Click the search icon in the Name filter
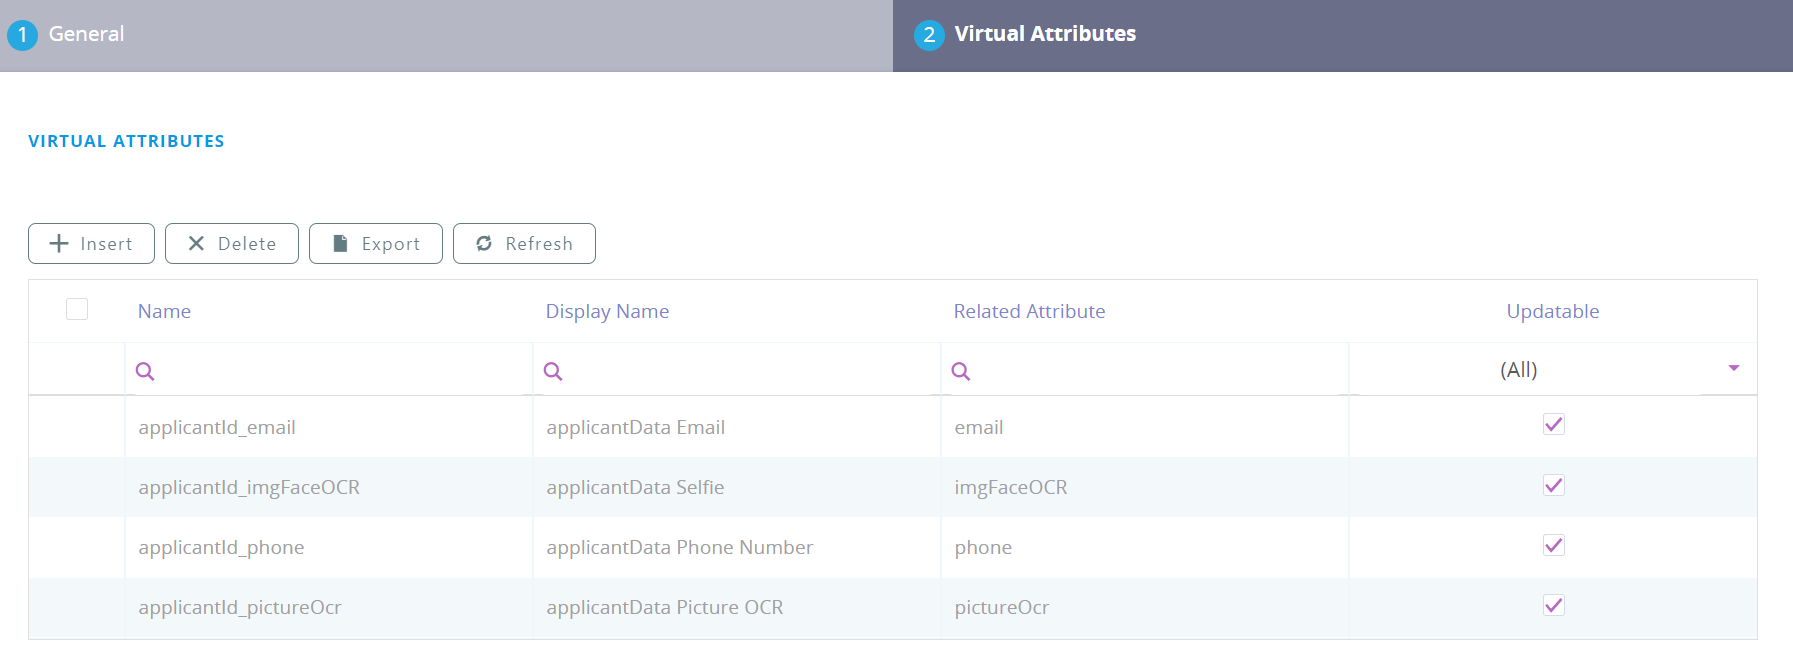This screenshot has width=1793, height=664. [145, 371]
